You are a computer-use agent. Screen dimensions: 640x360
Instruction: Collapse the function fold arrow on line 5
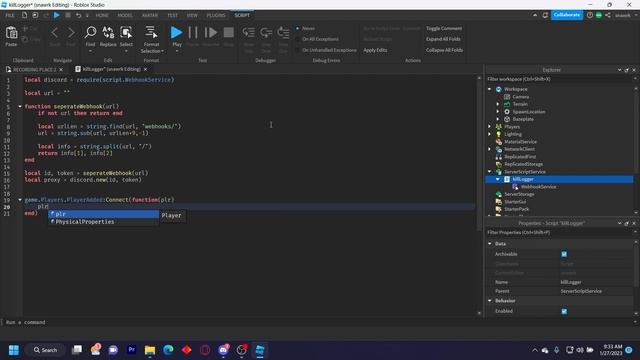click(20, 107)
